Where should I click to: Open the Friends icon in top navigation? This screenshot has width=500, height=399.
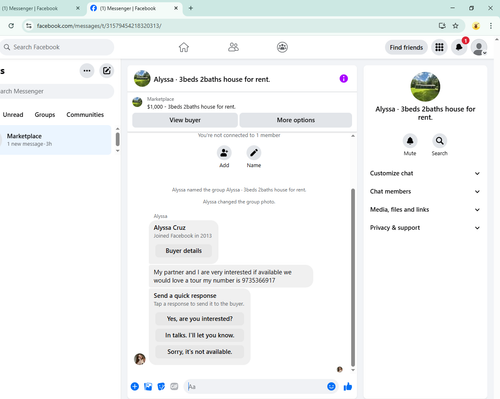point(233,47)
